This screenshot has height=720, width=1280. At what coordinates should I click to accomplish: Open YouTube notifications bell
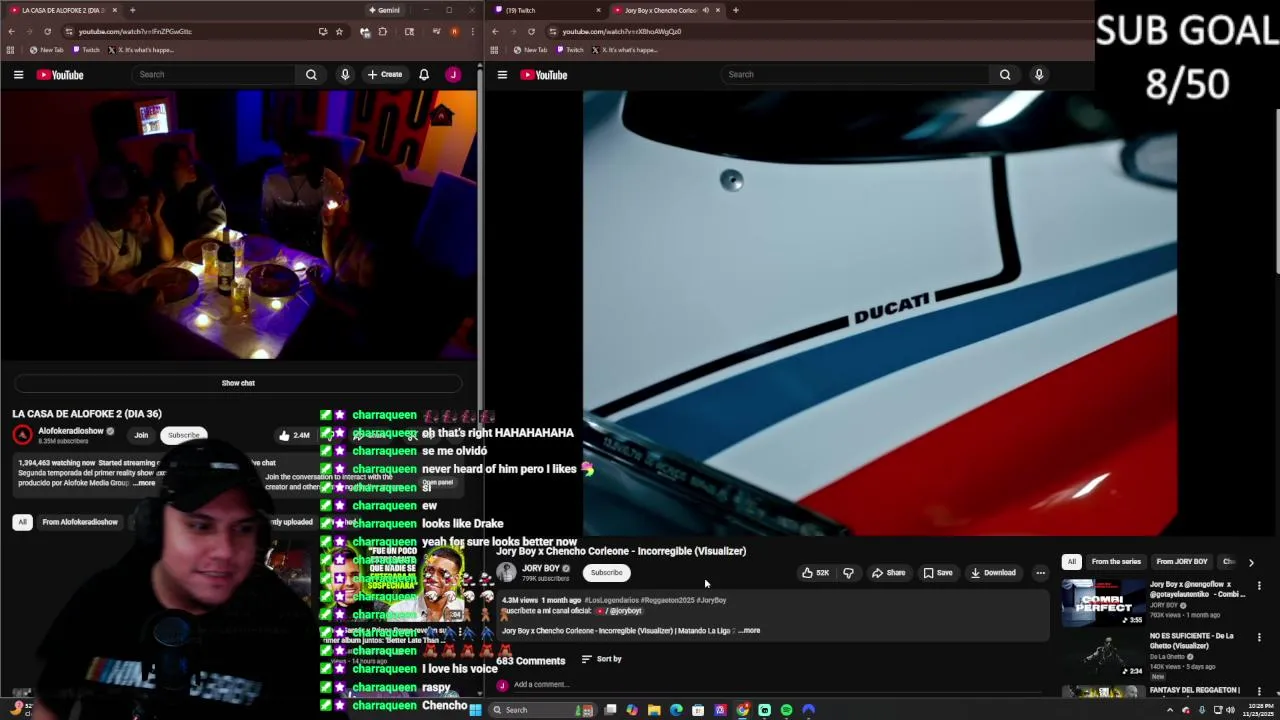coord(424,75)
